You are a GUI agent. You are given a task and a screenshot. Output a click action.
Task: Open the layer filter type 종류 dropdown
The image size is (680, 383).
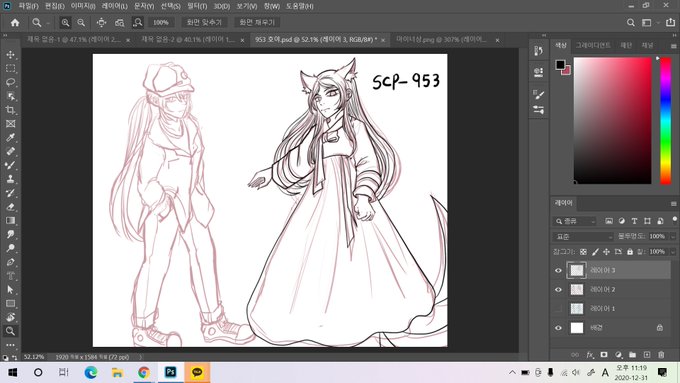click(575, 221)
